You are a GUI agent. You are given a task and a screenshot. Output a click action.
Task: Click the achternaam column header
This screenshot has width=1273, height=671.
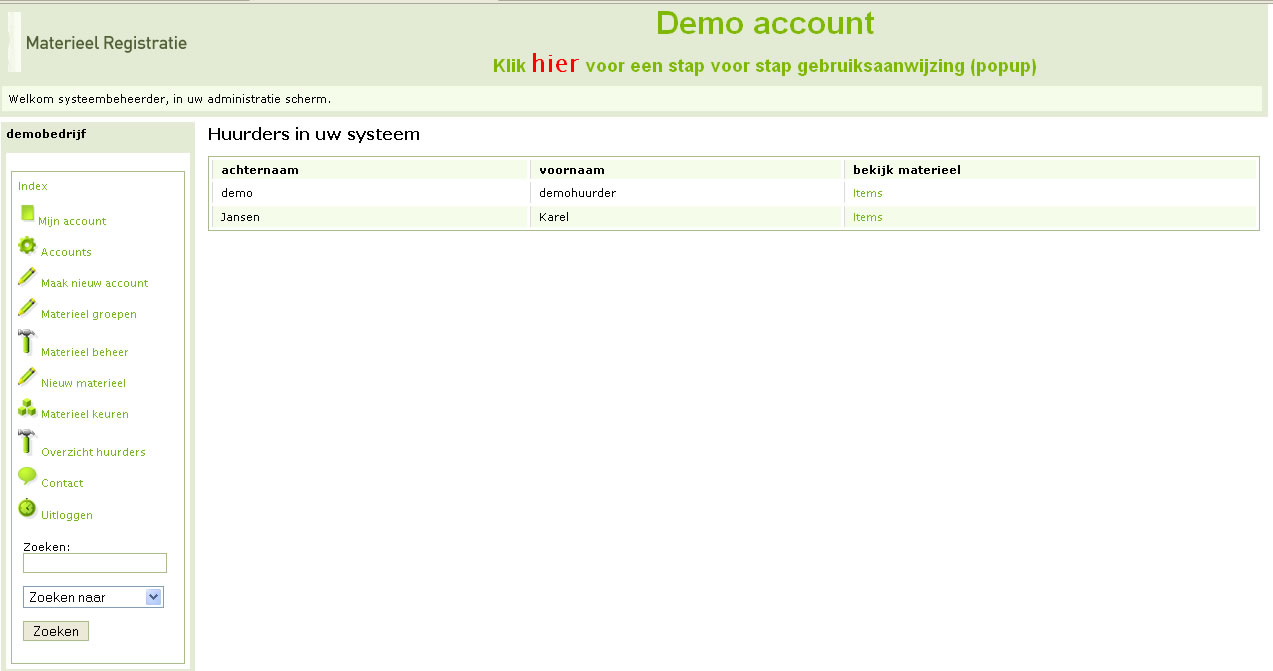(260, 170)
